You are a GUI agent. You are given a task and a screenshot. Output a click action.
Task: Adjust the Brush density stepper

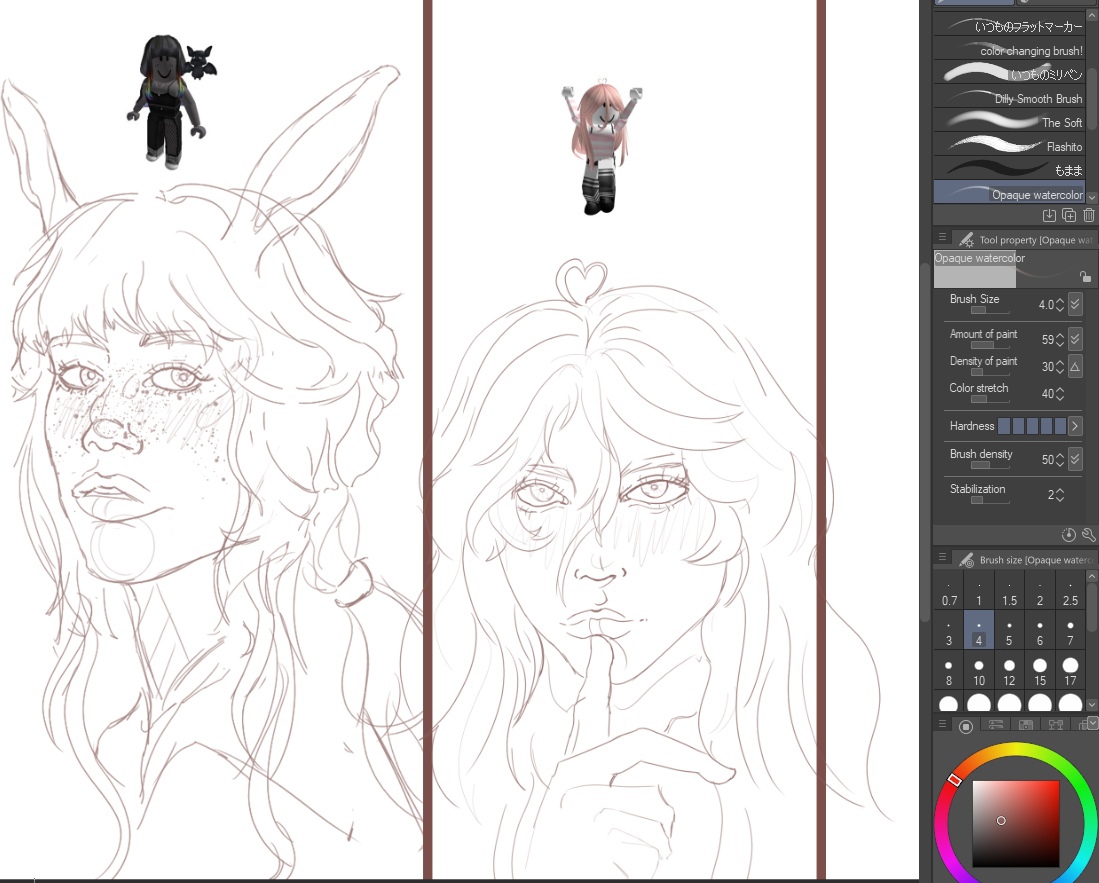(x=1059, y=460)
